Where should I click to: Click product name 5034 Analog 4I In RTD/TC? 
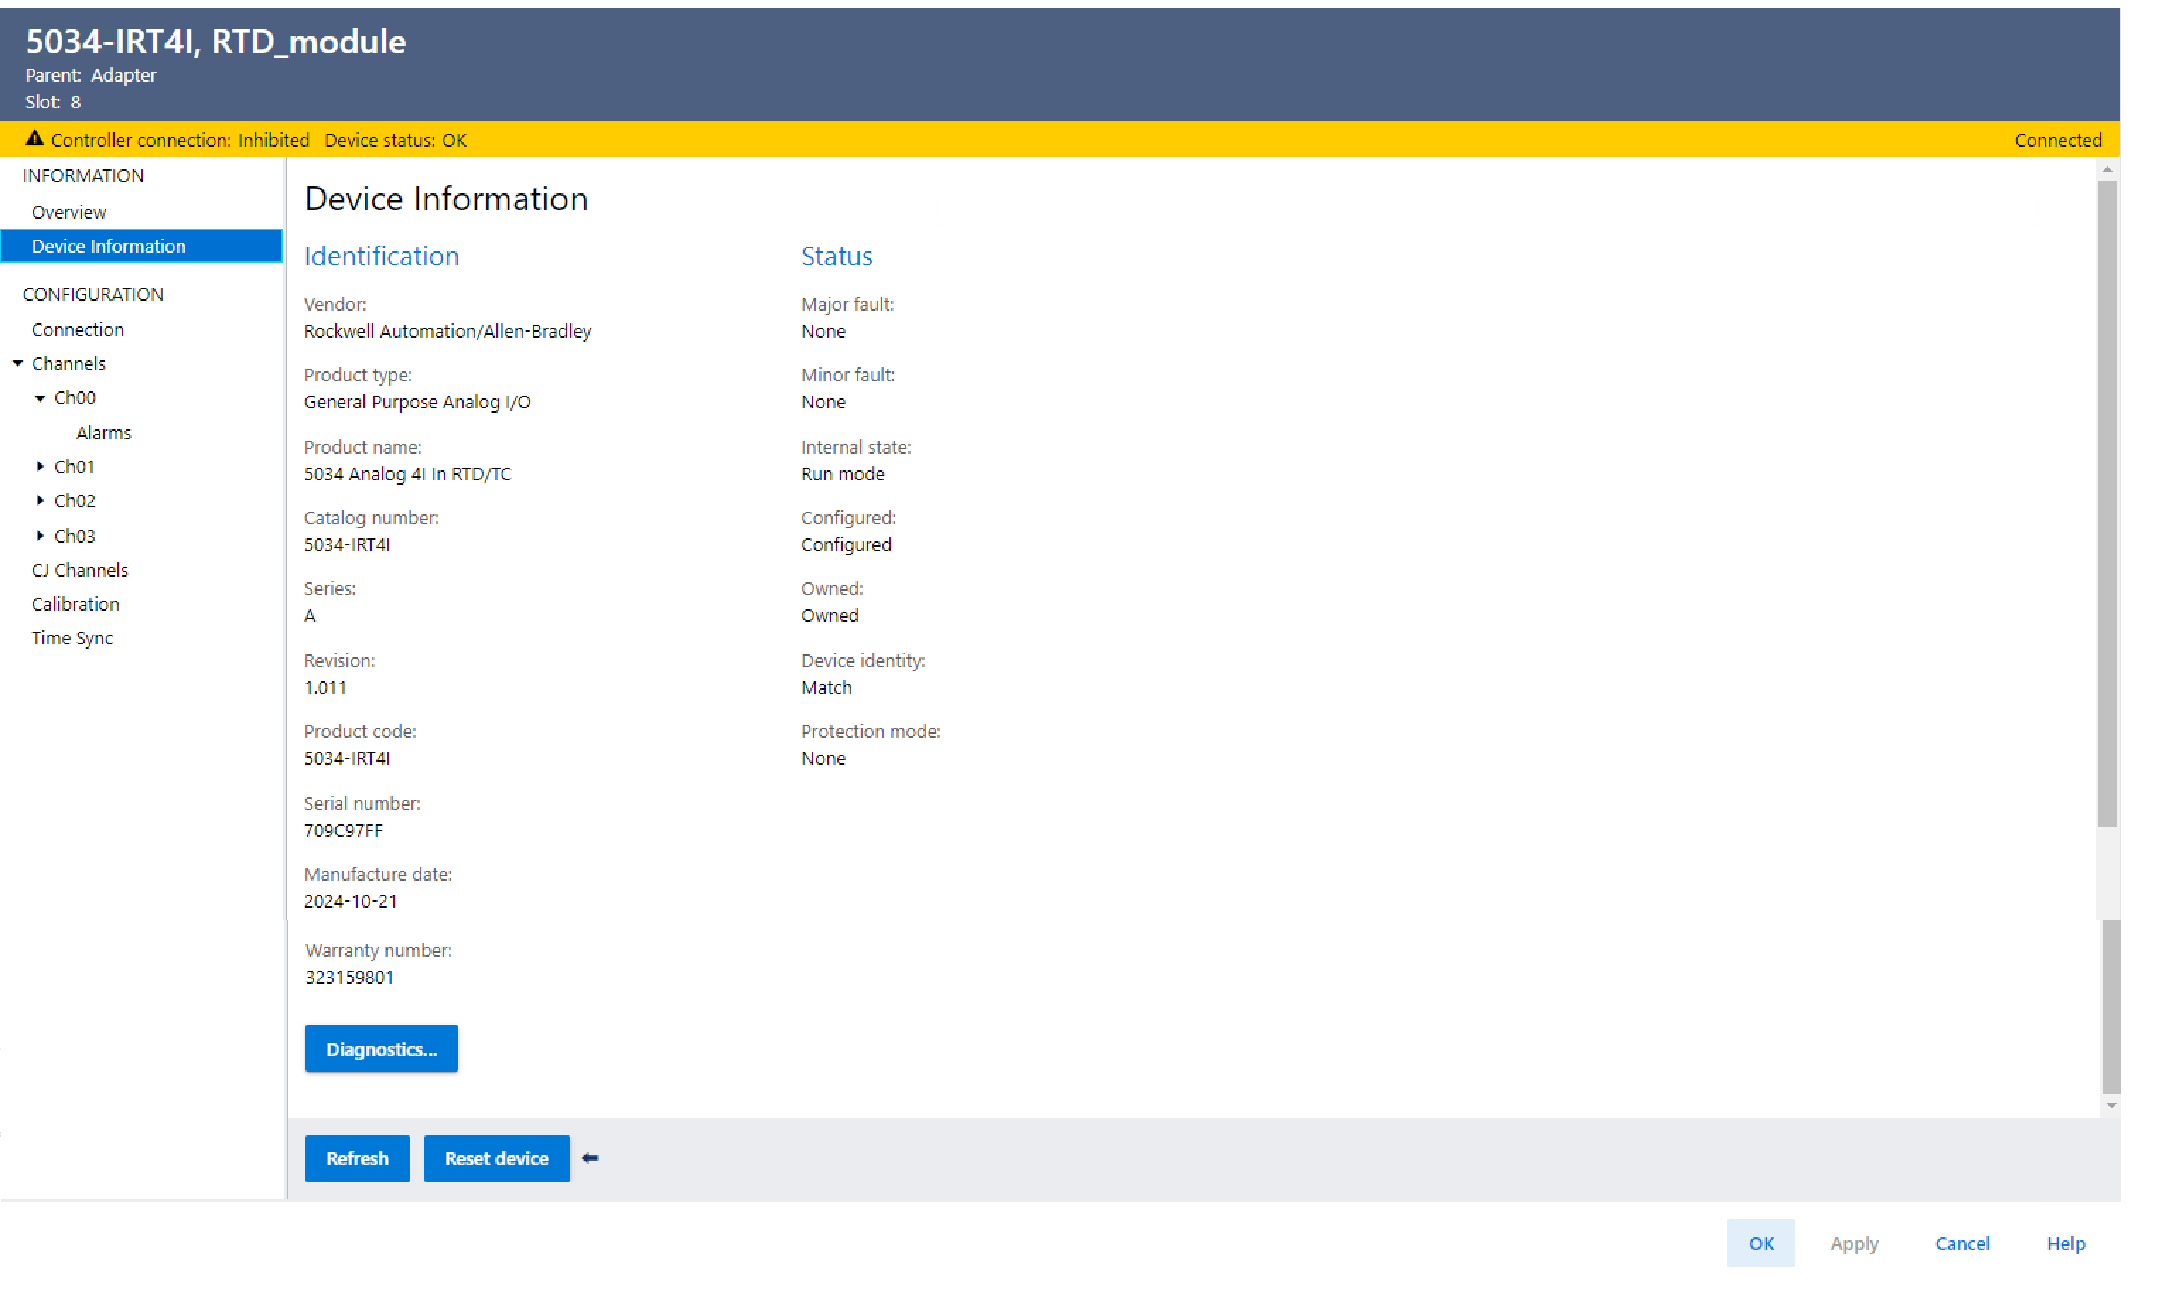pos(407,473)
